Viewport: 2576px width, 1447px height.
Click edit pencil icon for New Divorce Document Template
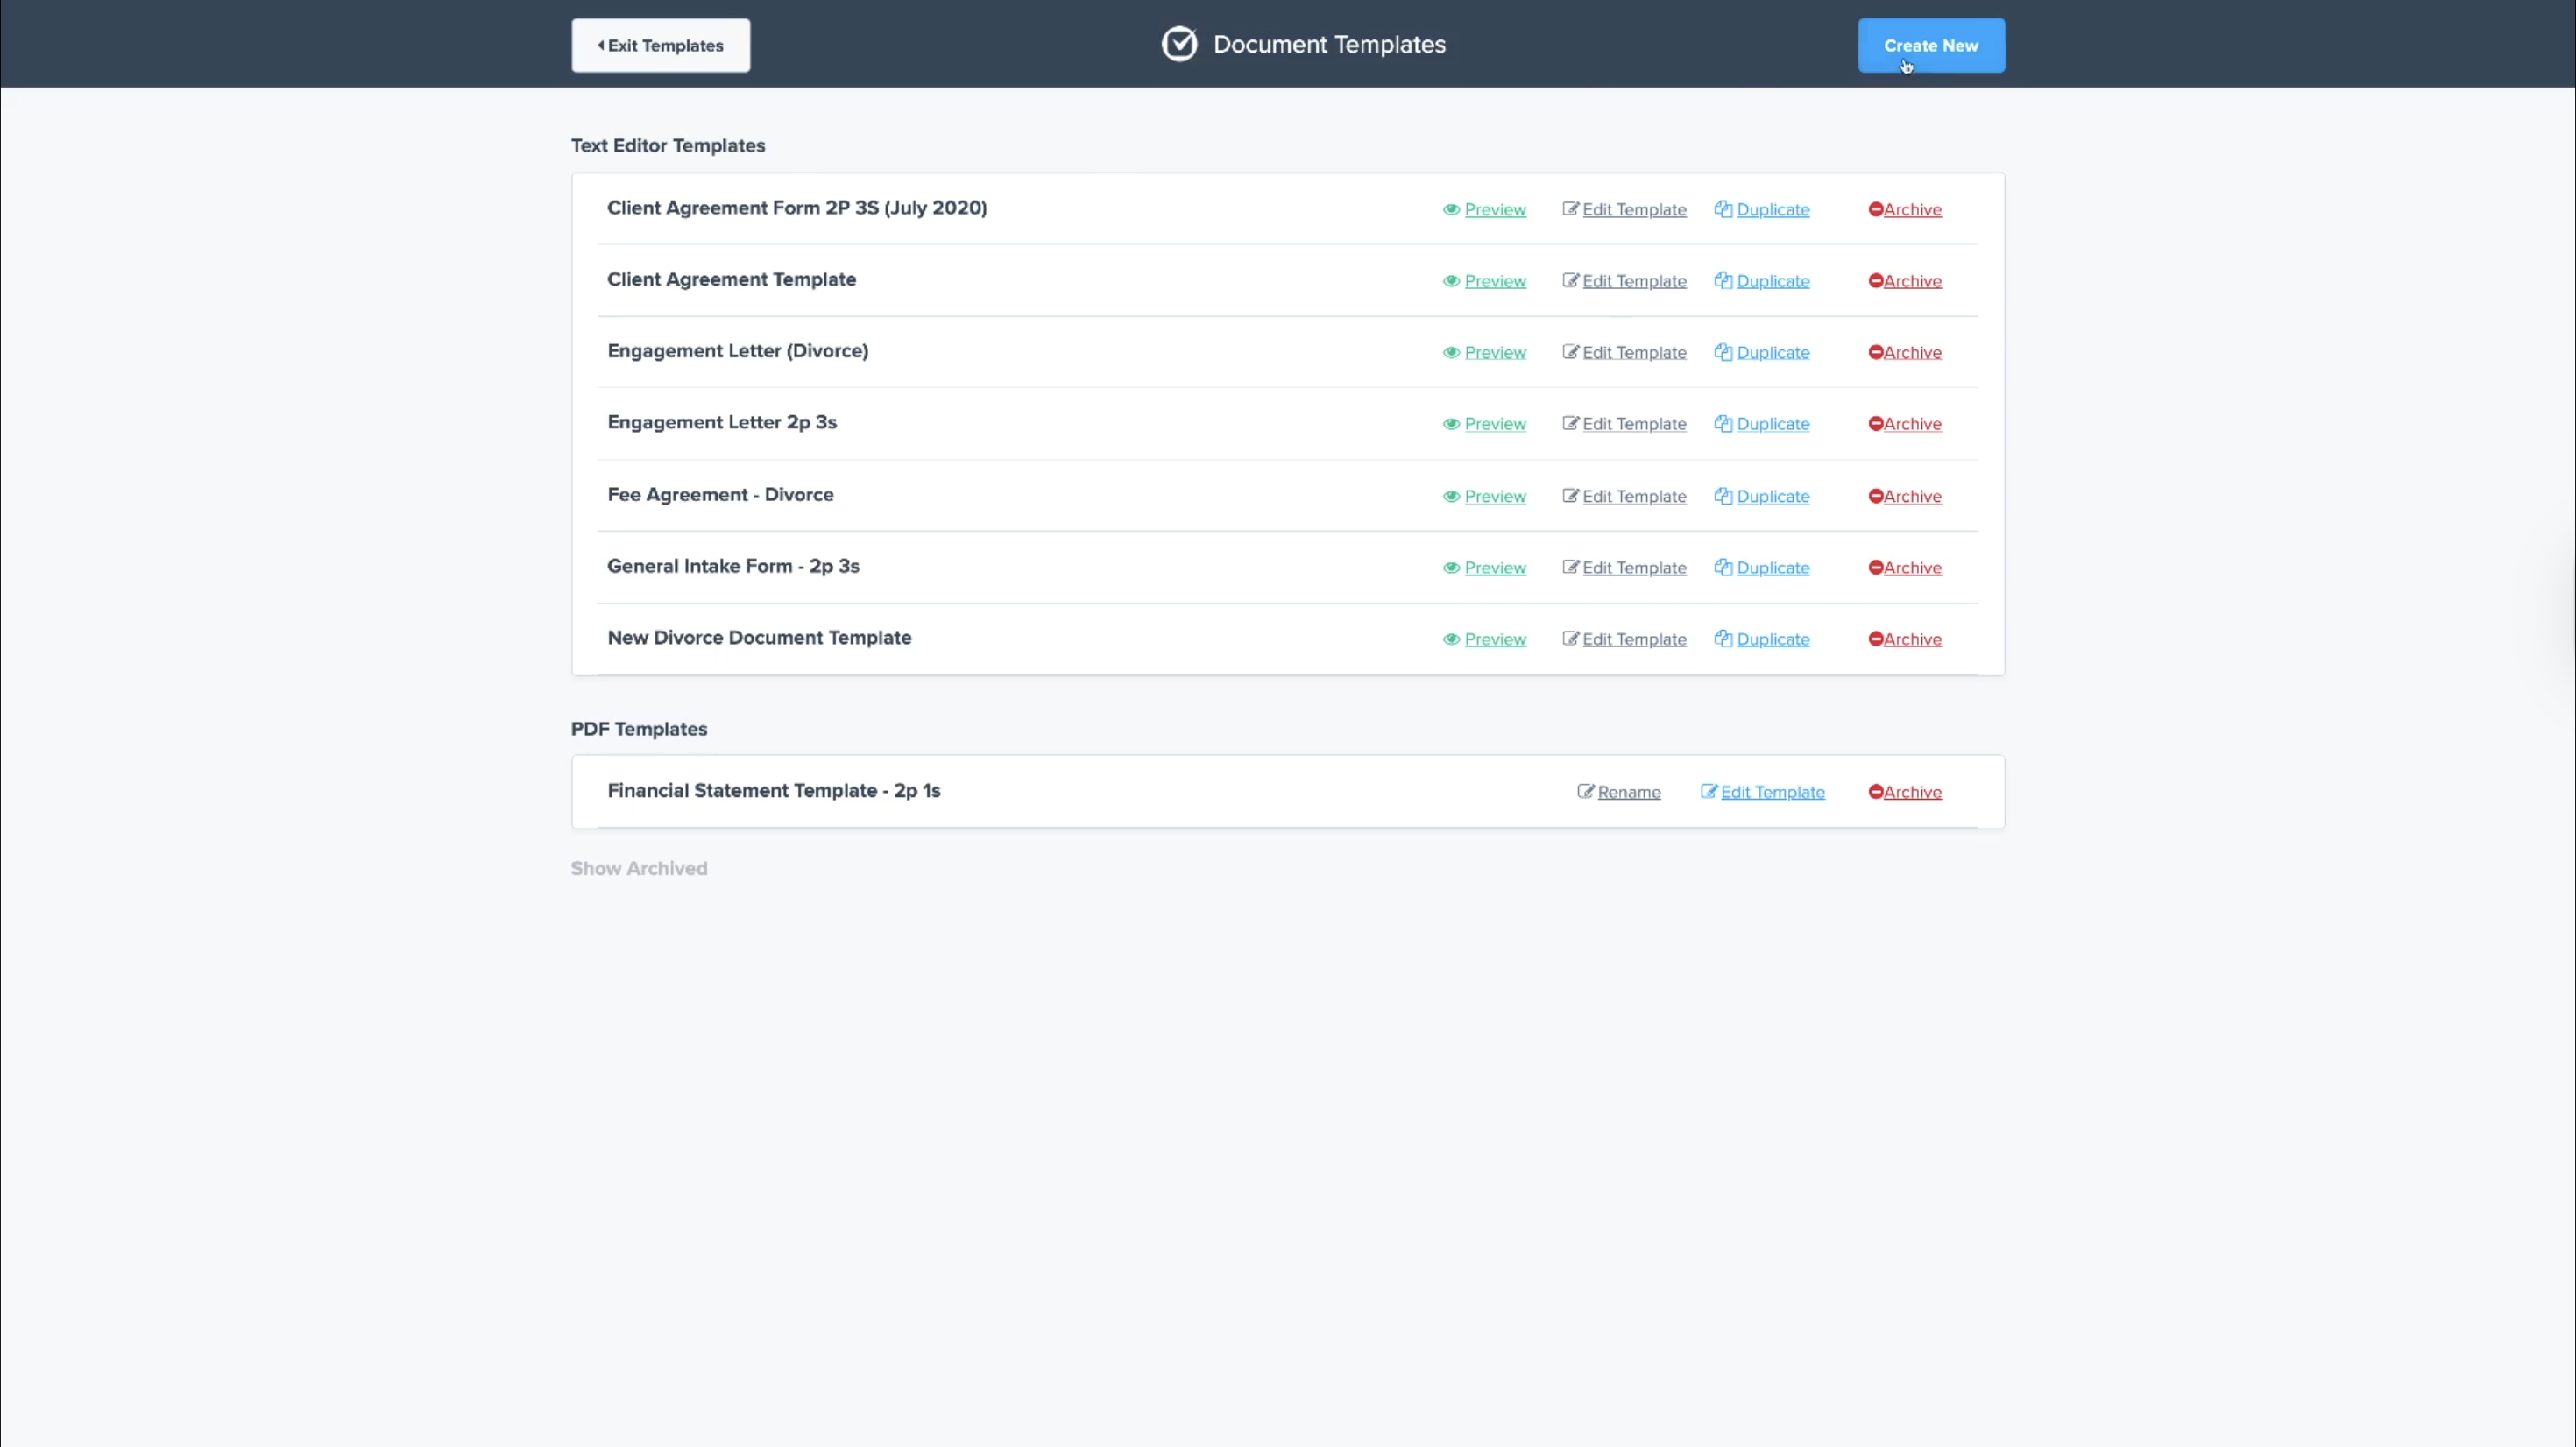pos(1570,639)
